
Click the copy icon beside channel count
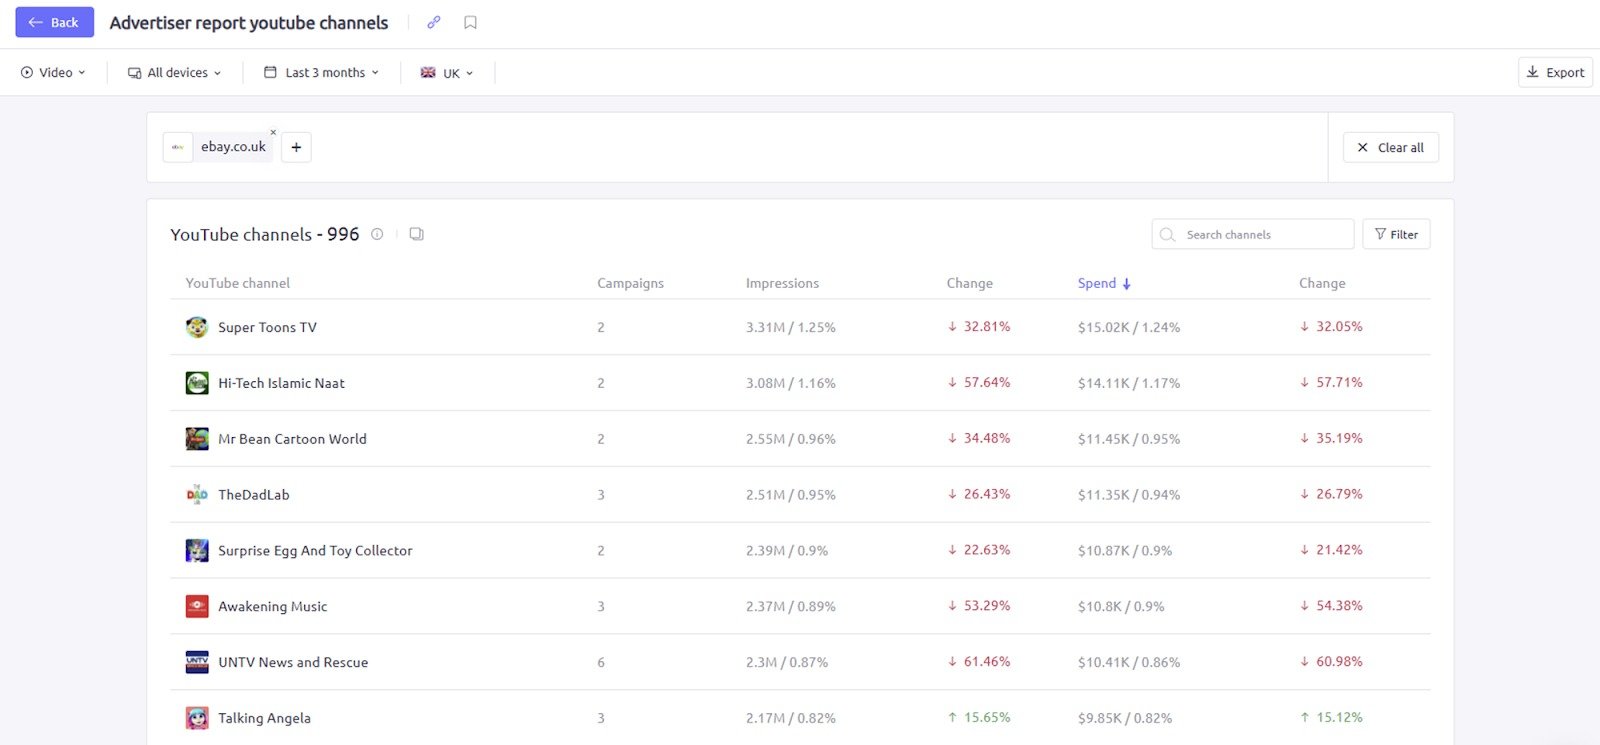[416, 234]
